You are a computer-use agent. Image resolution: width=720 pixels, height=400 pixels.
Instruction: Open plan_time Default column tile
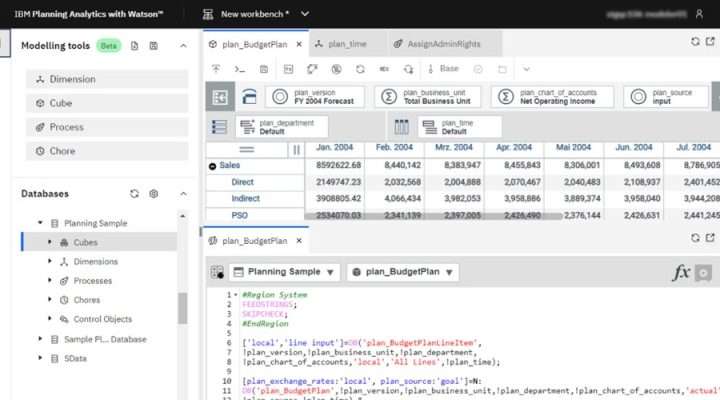point(460,127)
